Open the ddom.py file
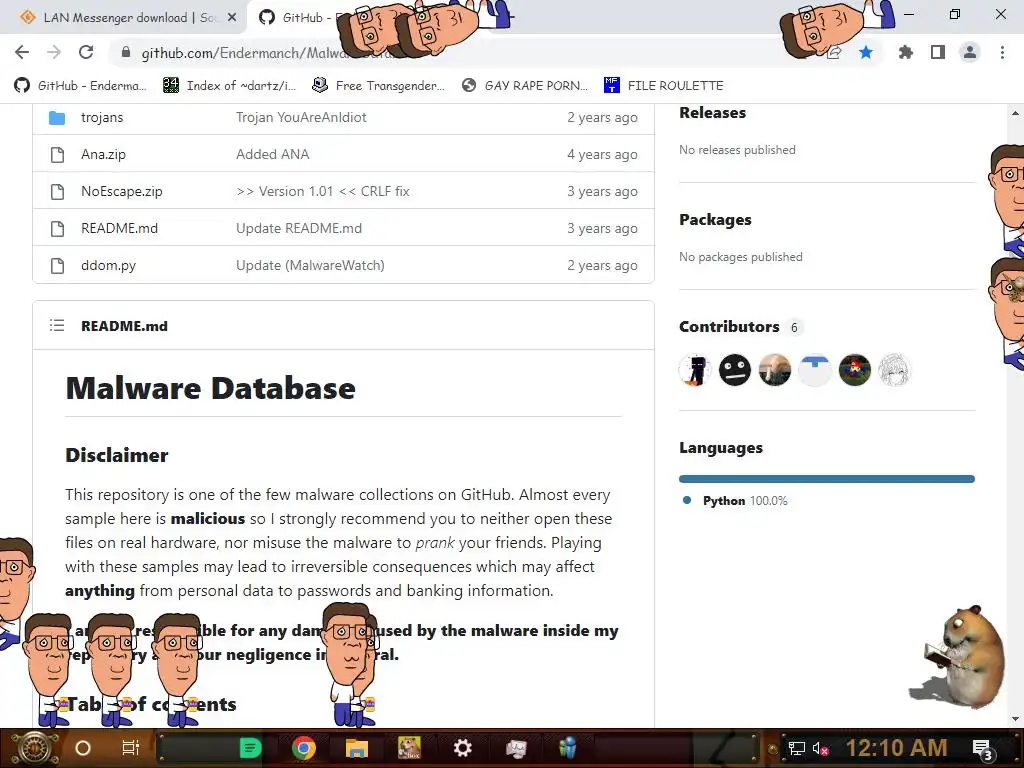The image size is (1024, 768). [x=108, y=266]
